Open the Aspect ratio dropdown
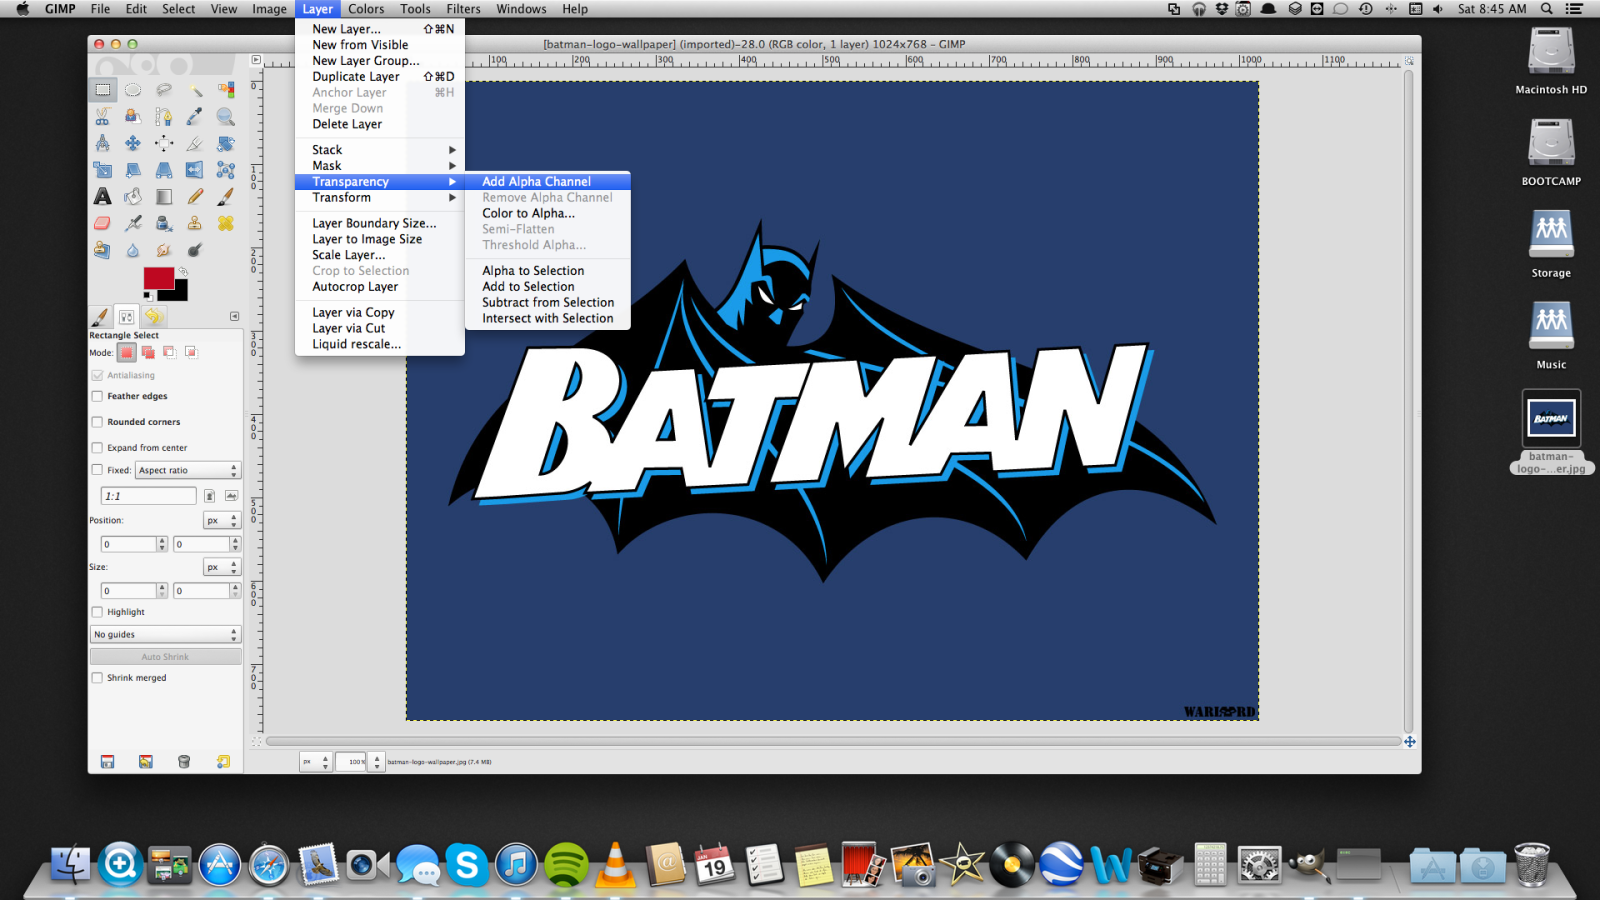The width and height of the screenshot is (1600, 900). 188,470
